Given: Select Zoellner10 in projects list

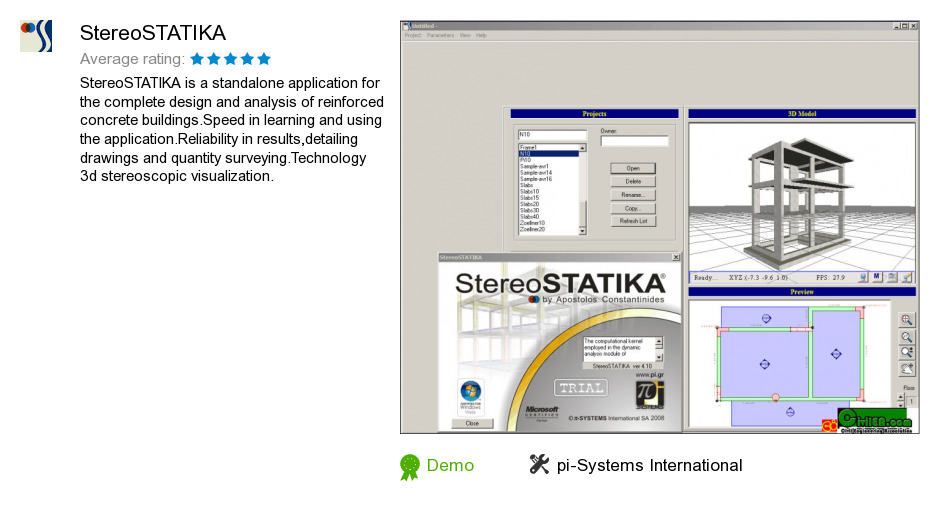Looking at the screenshot, I should pyautogui.click(x=548, y=223).
